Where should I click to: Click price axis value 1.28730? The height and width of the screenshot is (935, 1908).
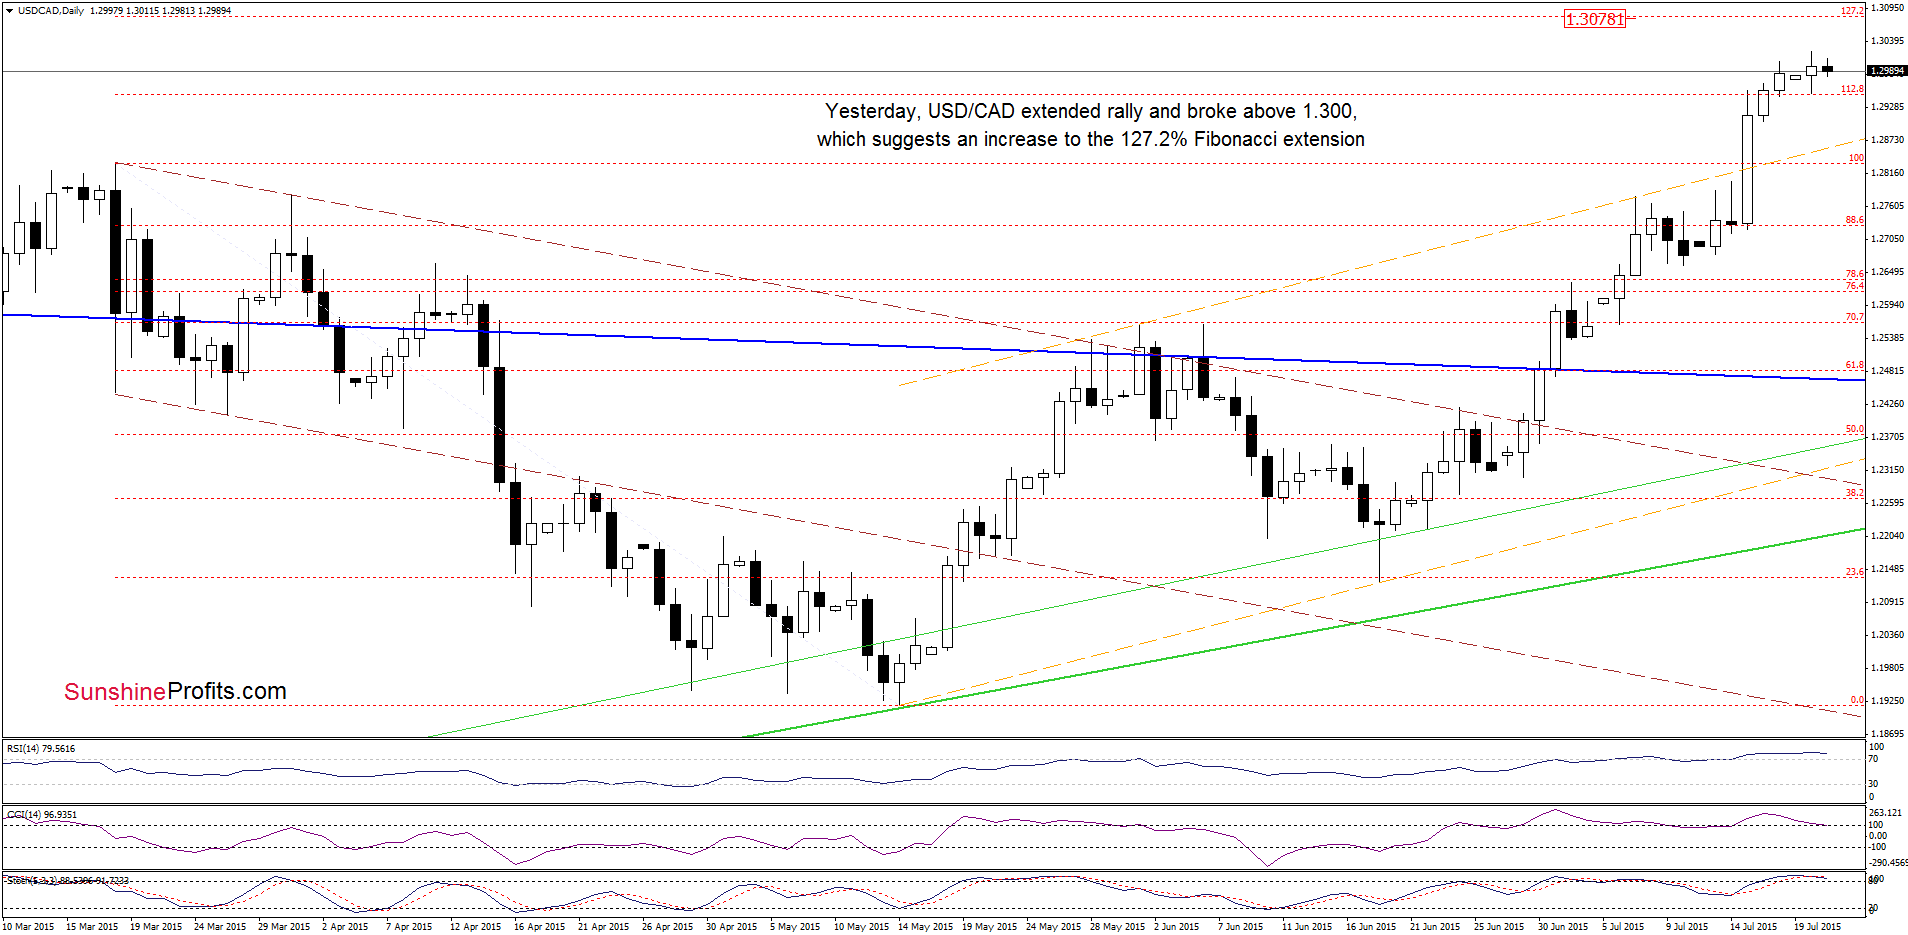click(x=1887, y=139)
